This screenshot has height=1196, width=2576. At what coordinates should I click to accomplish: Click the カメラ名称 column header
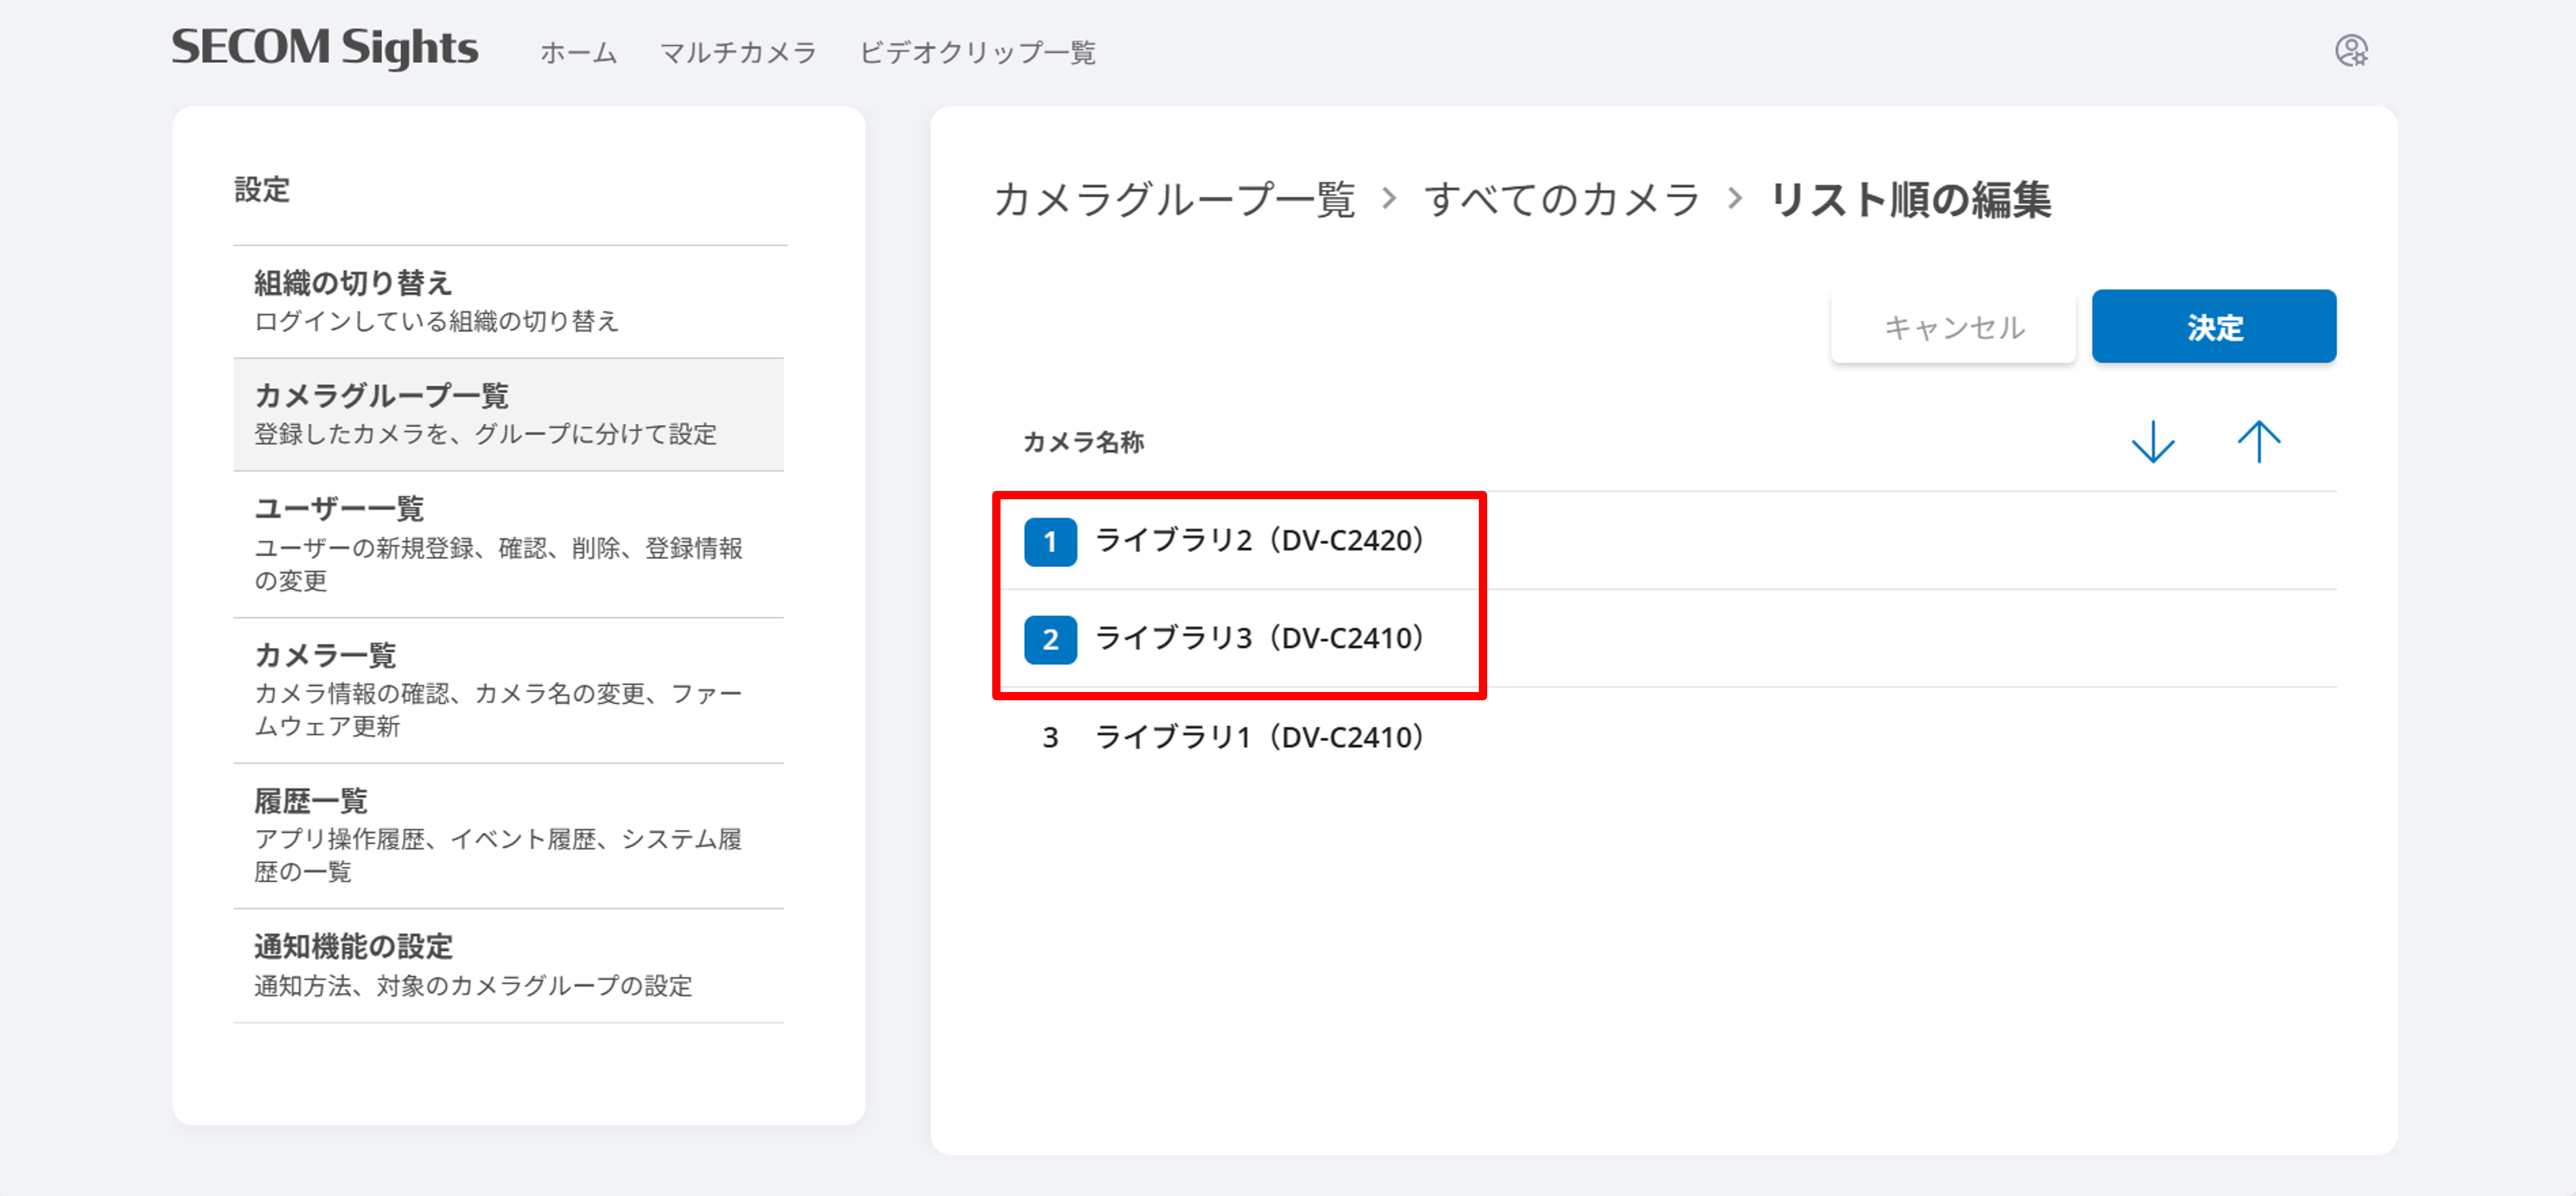coord(1083,442)
